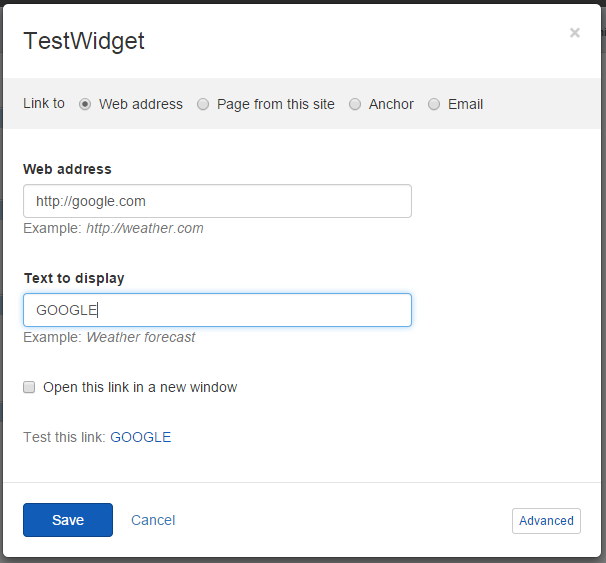This screenshot has width=606, height=563.
Task: Enable the open in new window checkbox
Action: point(29,387)
